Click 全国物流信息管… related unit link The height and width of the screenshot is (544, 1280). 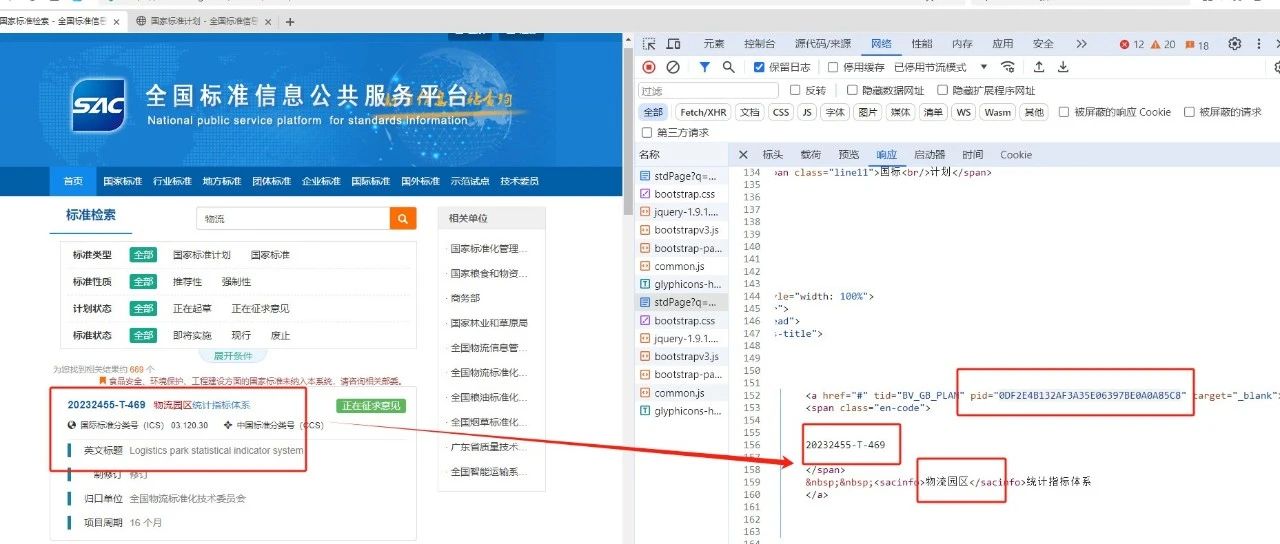click(x=488, y=347)
